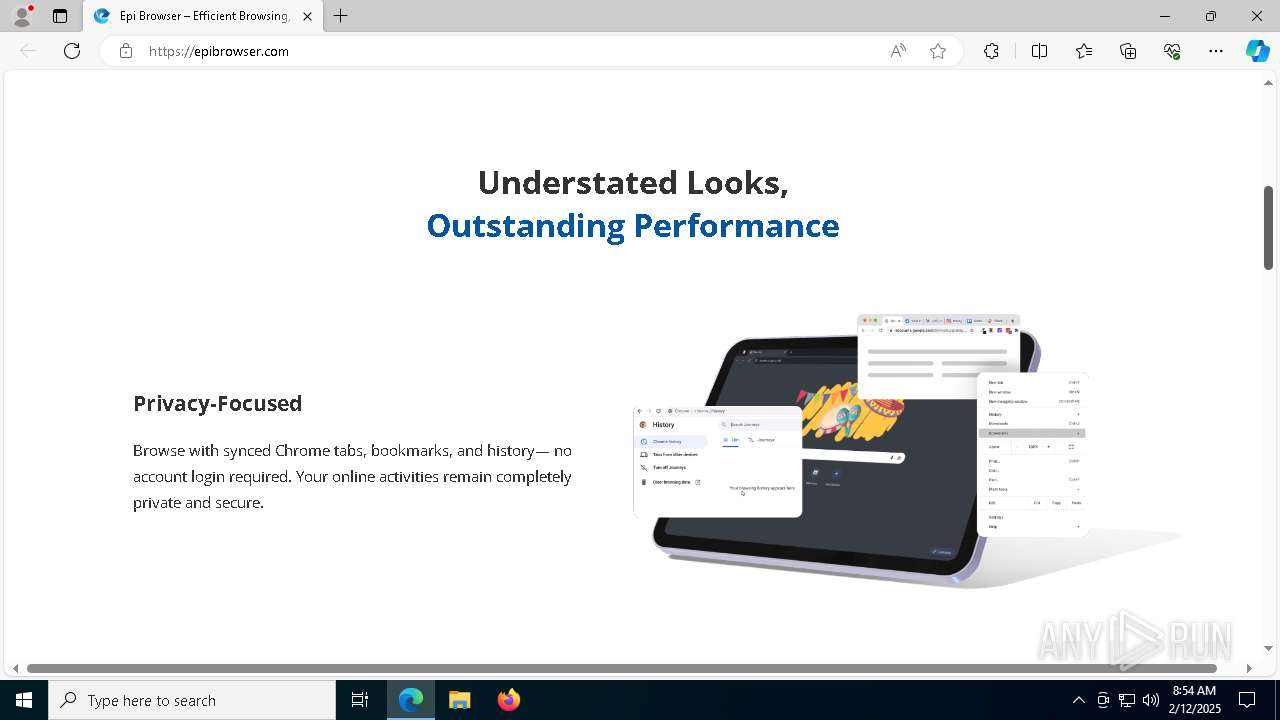Click the Privacy-Focused heading

[218, 403]
